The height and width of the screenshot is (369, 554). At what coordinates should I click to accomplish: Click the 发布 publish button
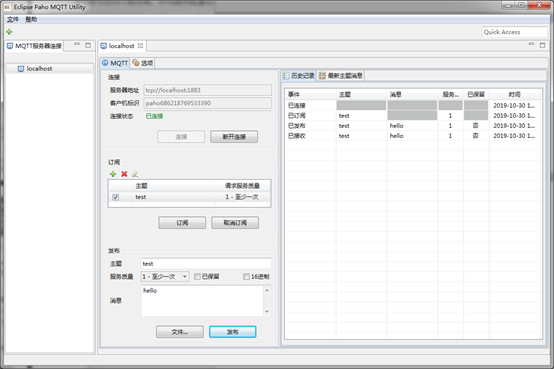coord(232,332)
